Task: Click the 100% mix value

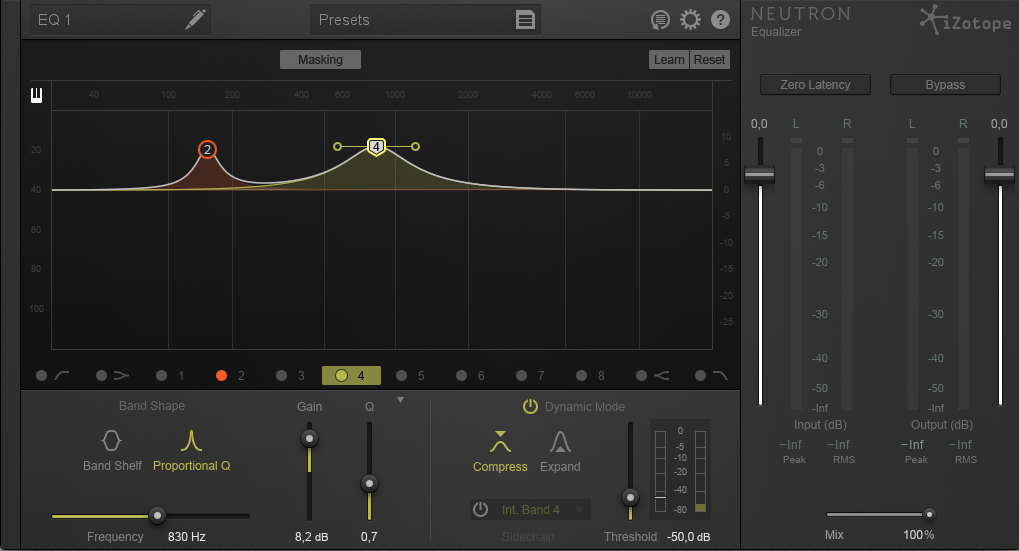Action: [918, 535]
